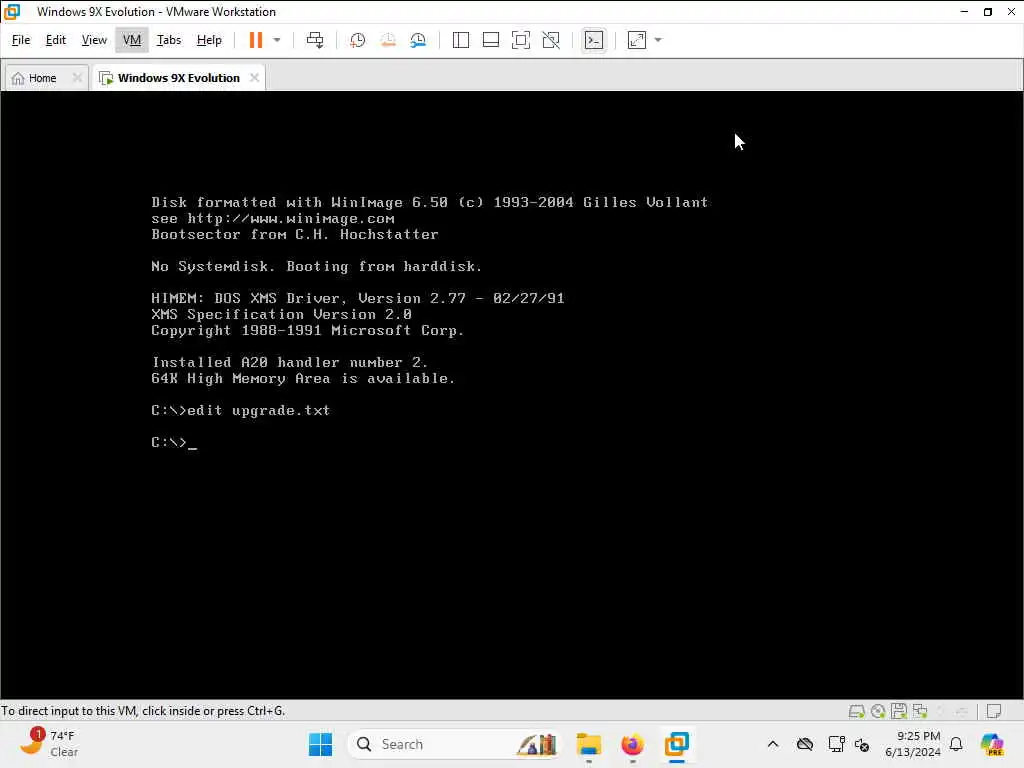The image size is (1024, 768).
Task: Click the taskbar Search box
Action: 454,744
